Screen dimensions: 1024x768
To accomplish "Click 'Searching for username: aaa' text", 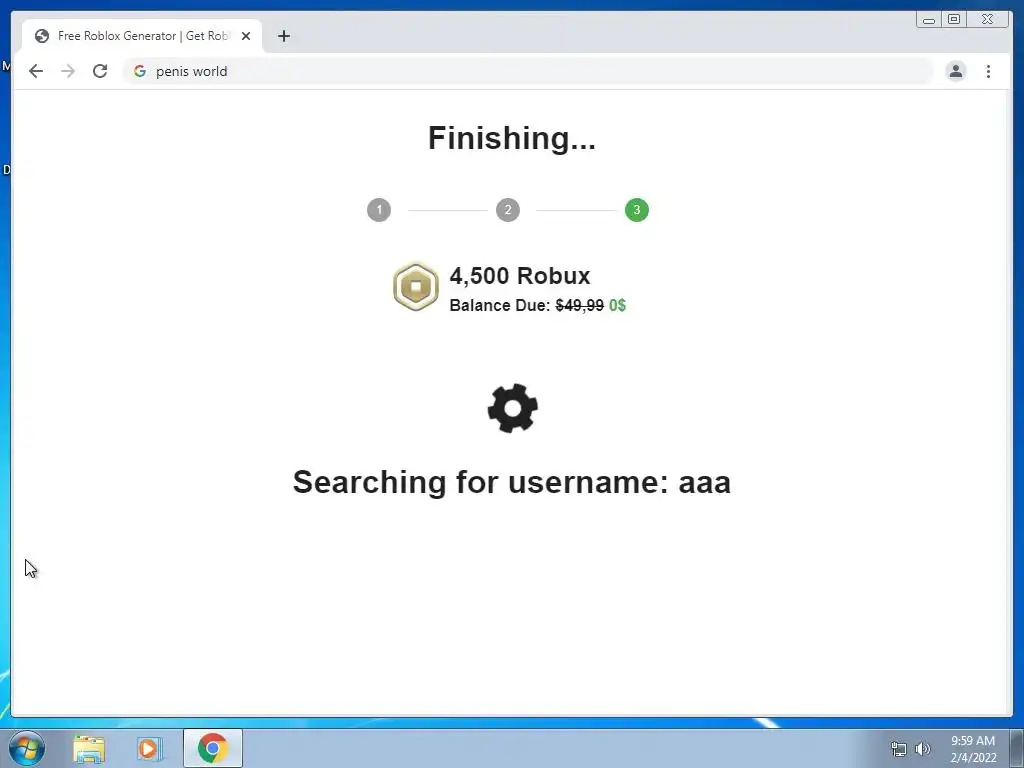I will coord(512,483).
